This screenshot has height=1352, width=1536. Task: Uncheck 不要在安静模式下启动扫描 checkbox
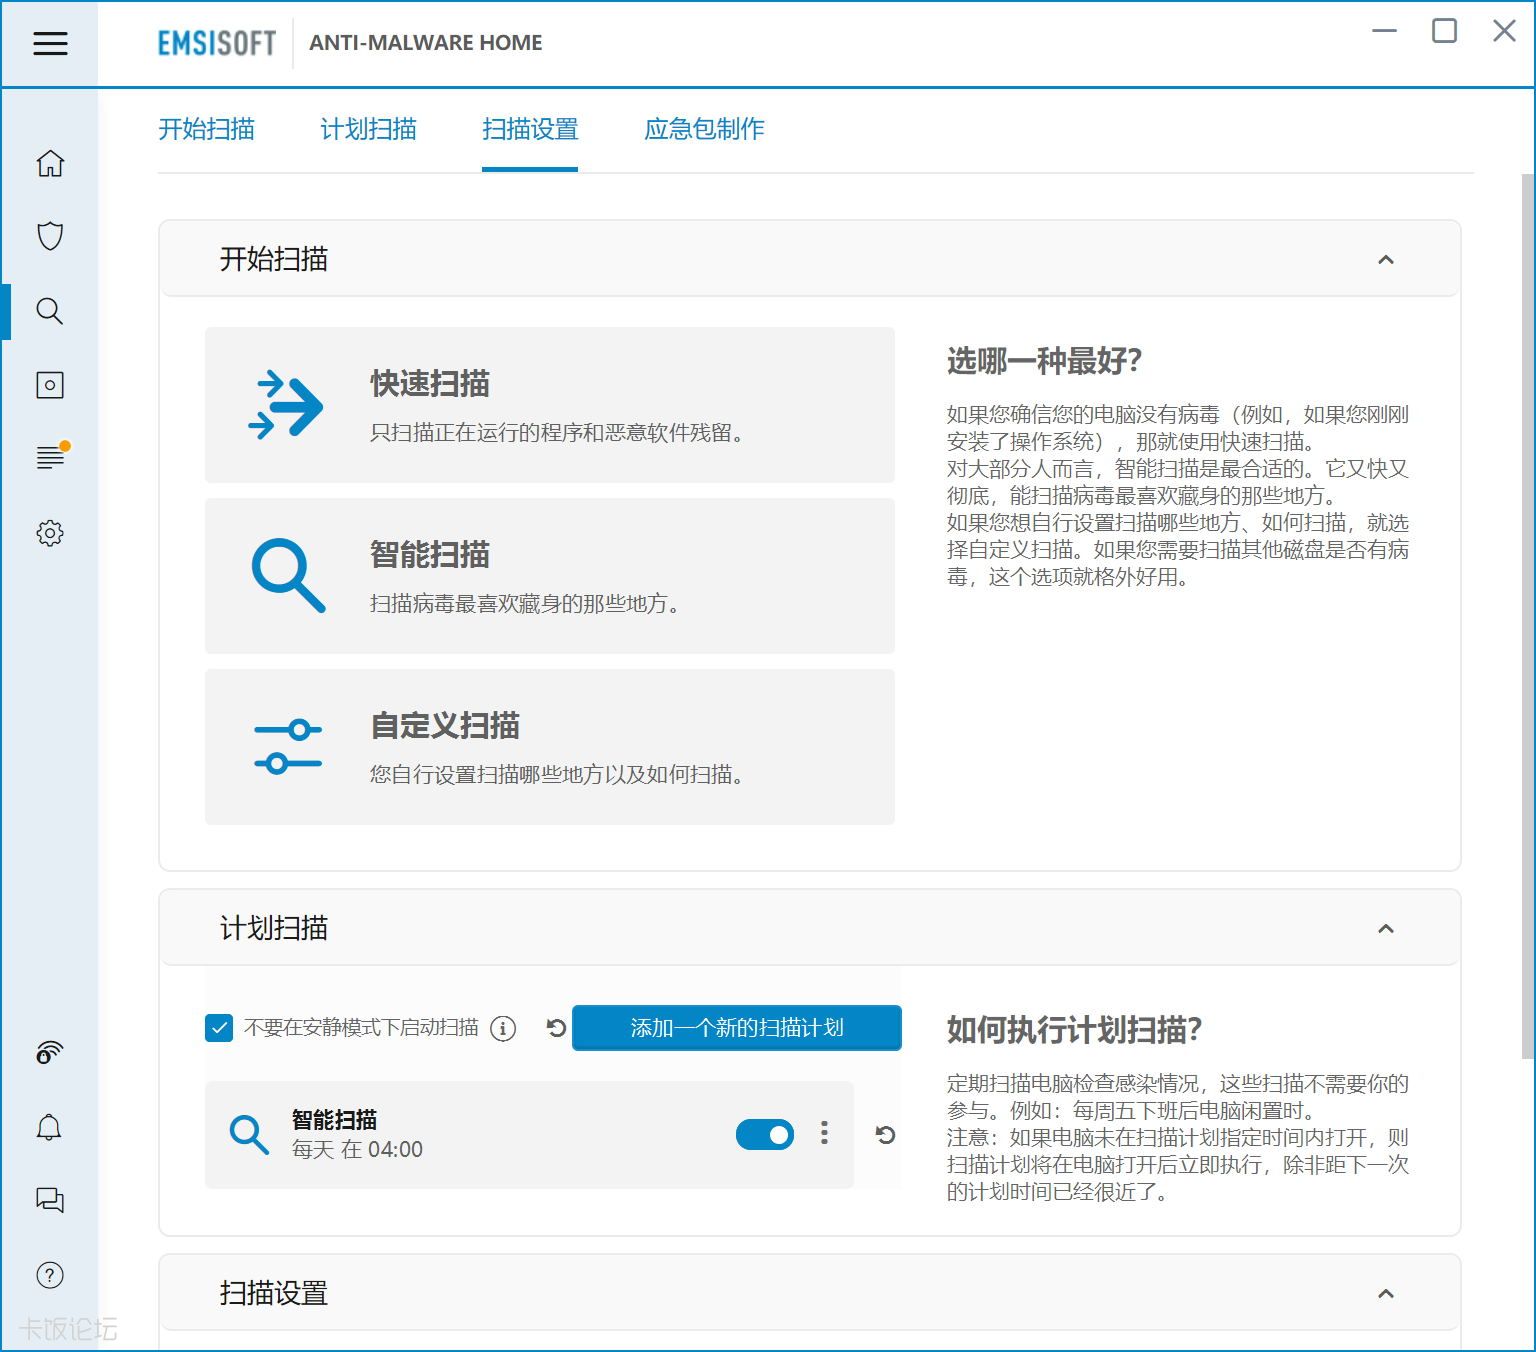click(x=219, y=1028)
